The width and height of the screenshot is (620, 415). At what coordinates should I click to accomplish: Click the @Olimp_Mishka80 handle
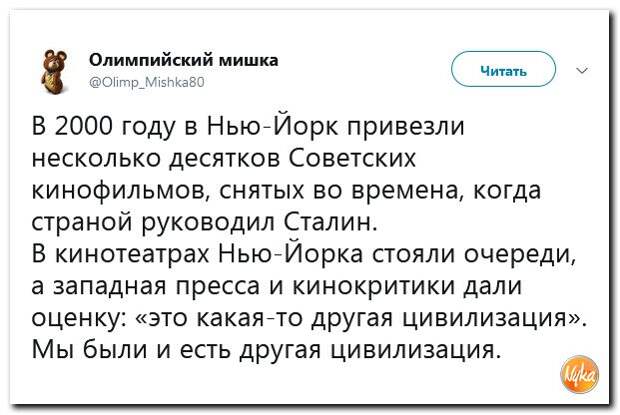(x=147, y=82)
